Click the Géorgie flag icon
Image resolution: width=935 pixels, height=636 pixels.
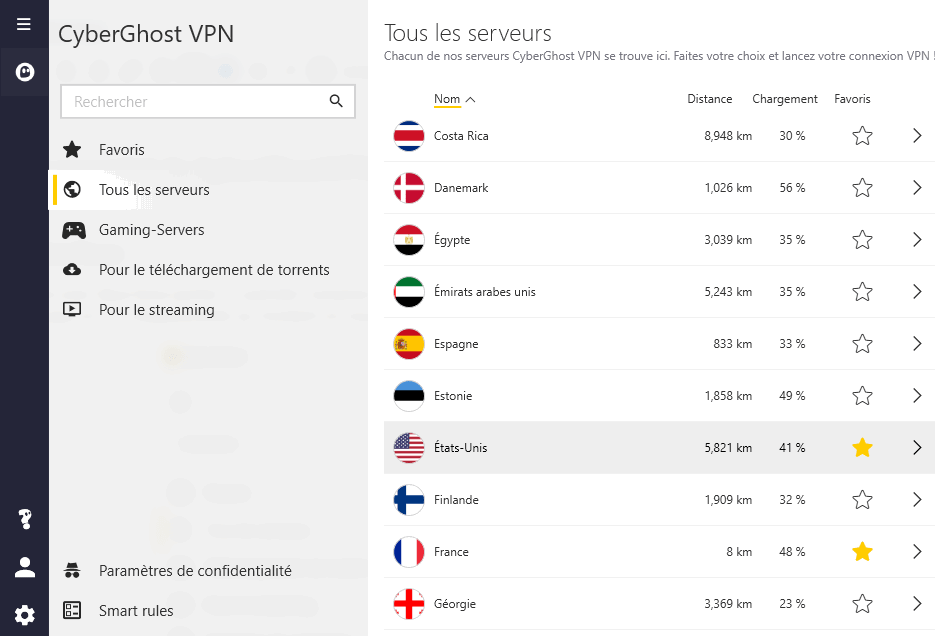click(409, 604)
